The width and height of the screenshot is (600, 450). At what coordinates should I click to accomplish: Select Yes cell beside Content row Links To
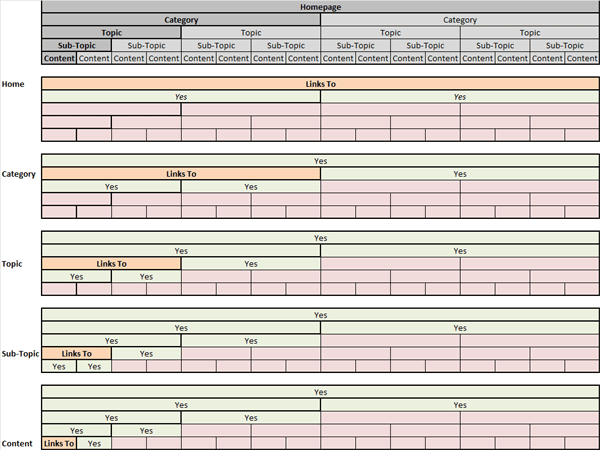click(94, 443)
